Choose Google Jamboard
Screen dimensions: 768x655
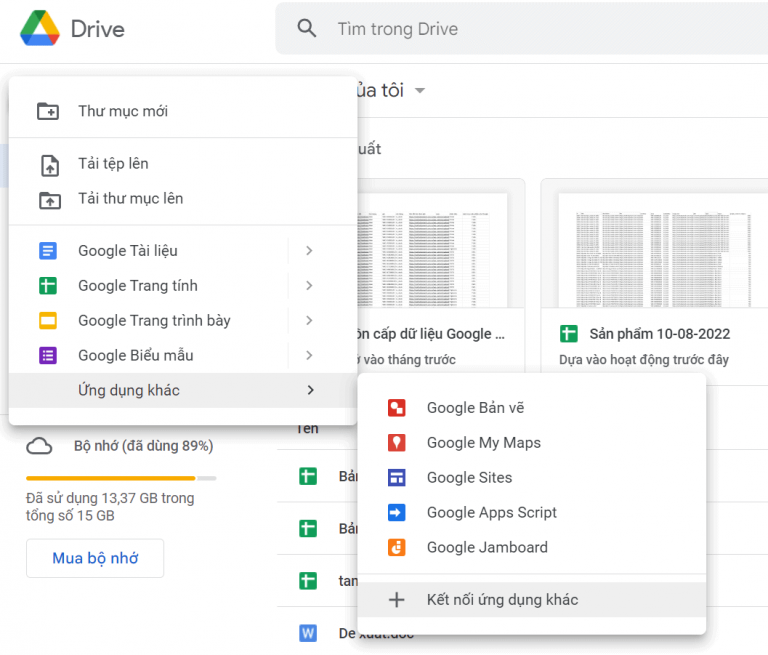pos(531,547)
